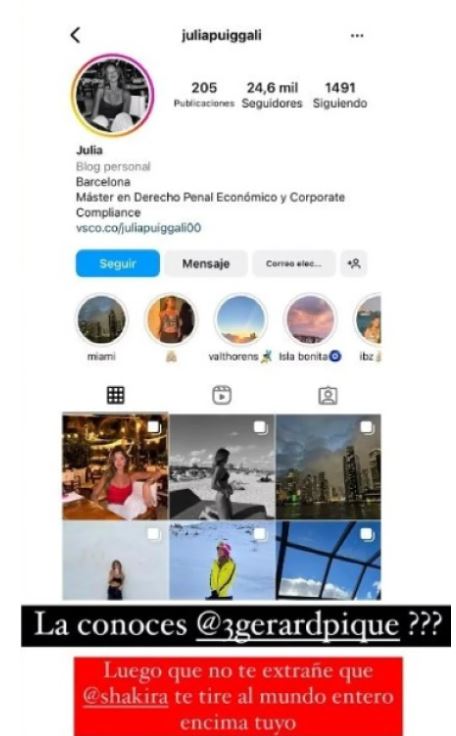View the 24,6 mil Seguidores list
Screen dimensions: 456x736
(x=272, y=95)
